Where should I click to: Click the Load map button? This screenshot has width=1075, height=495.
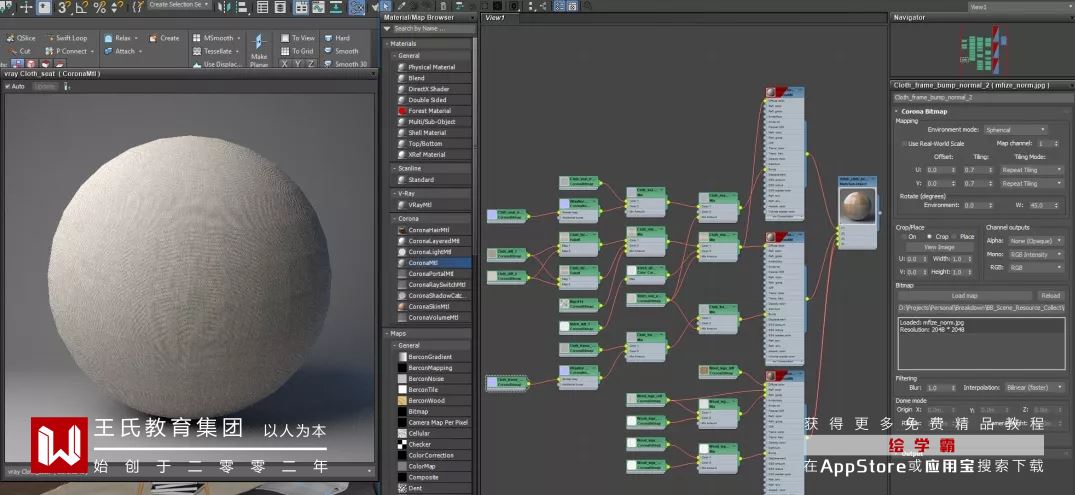[x=964, y=296]
